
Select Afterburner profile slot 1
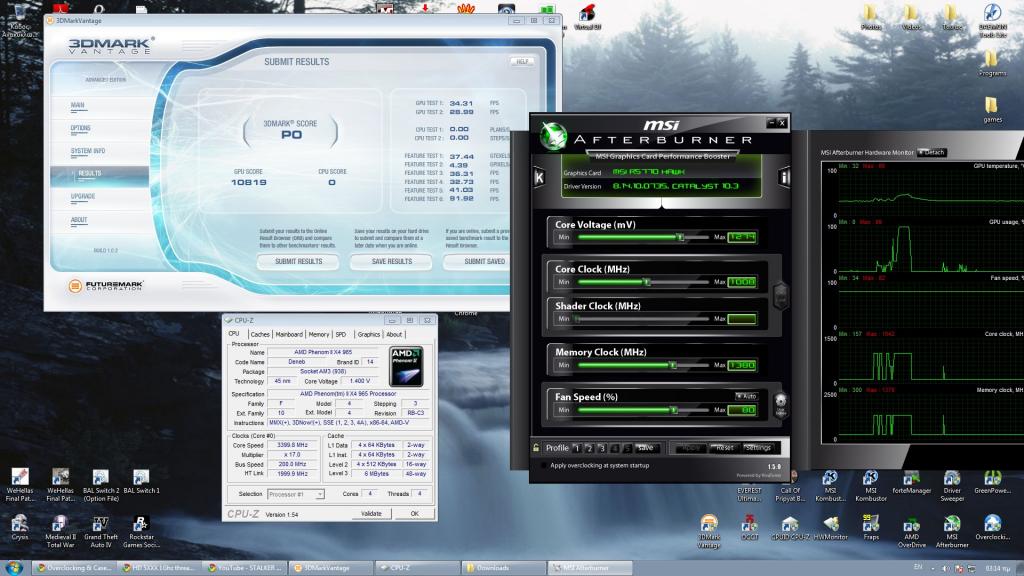pos(577,449)
